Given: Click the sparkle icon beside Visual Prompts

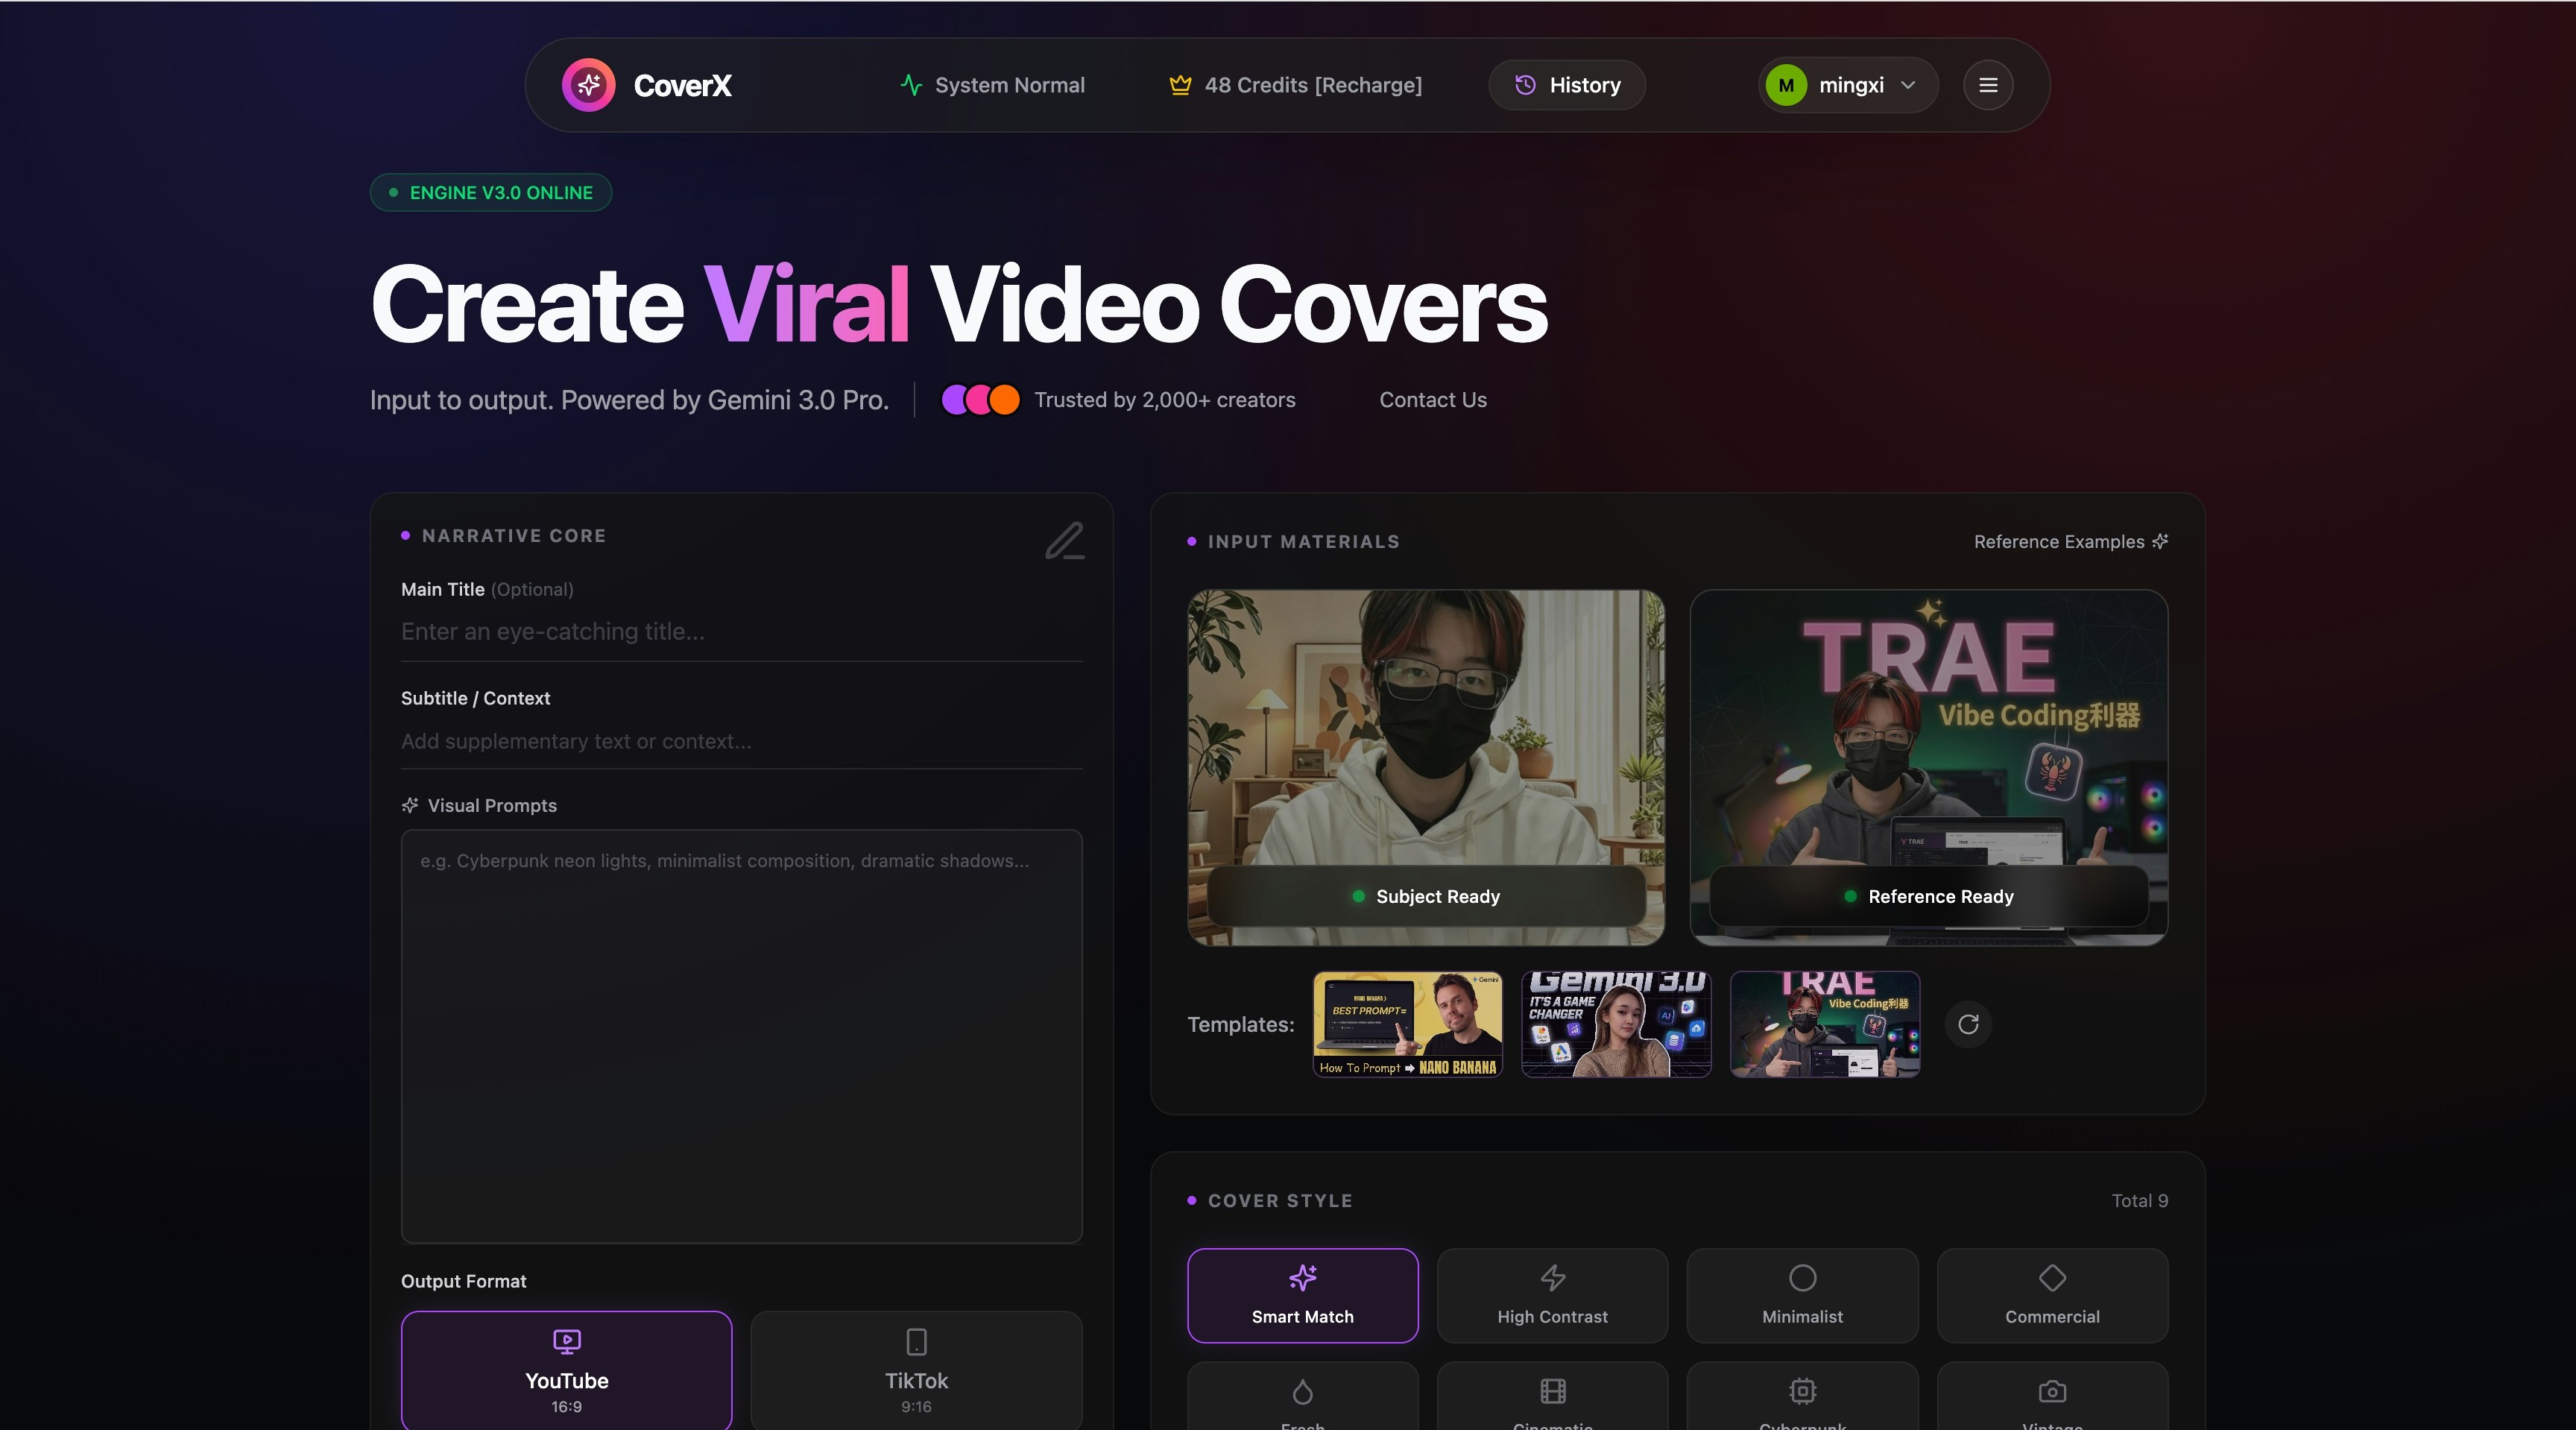Looking at the screenshot, I should [410, 805].
